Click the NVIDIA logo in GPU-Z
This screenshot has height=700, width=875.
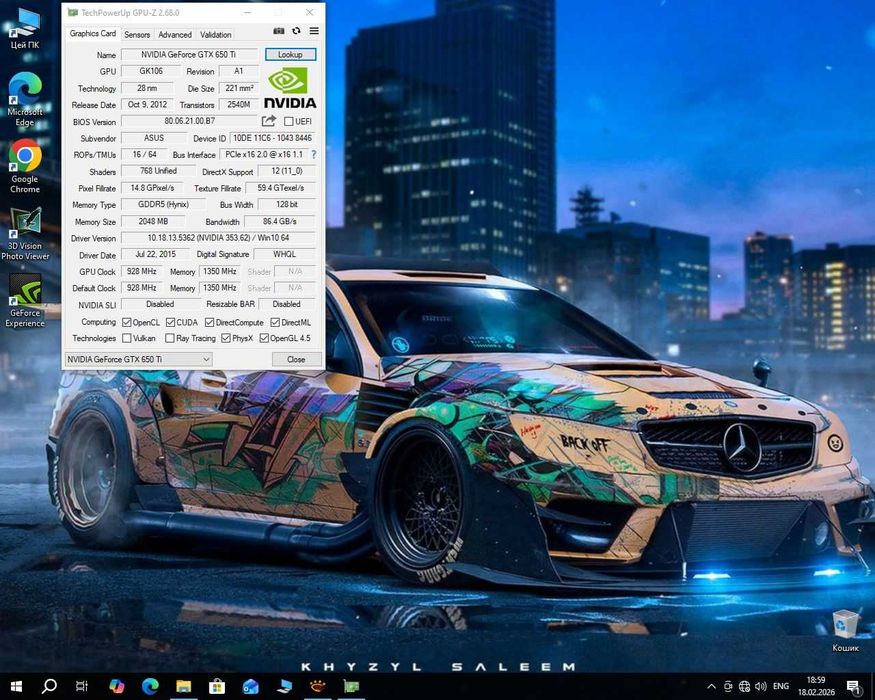coord(290,88)
